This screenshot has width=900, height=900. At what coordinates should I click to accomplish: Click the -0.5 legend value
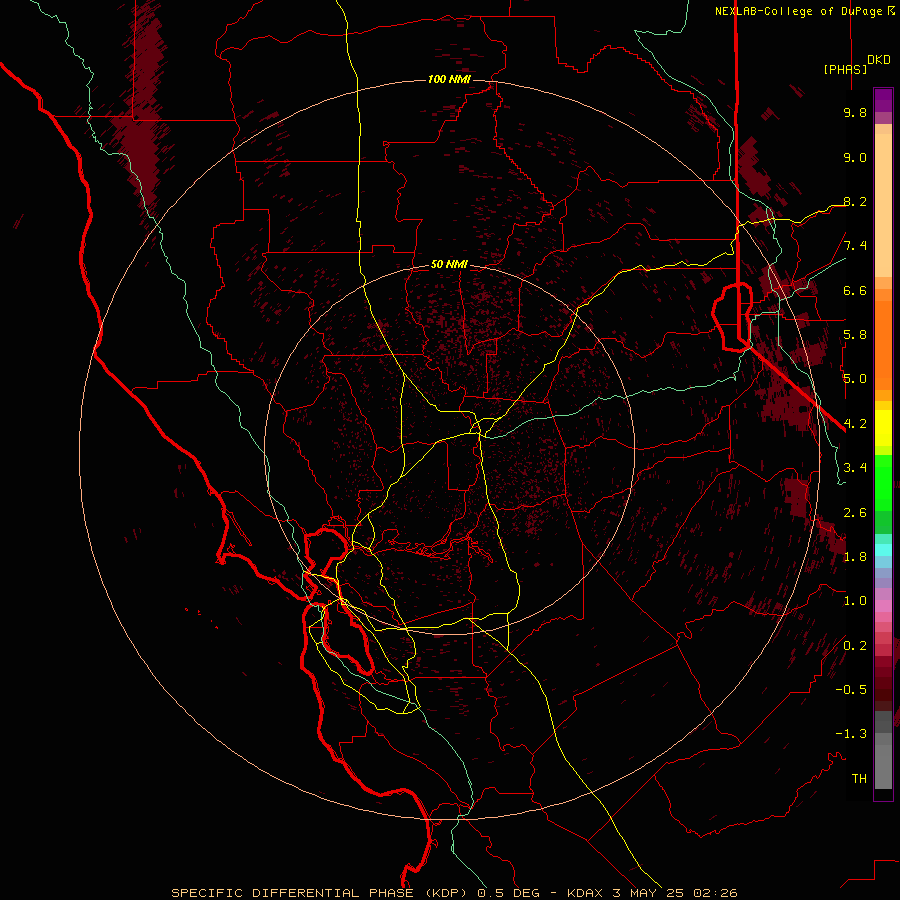point(851,690)
